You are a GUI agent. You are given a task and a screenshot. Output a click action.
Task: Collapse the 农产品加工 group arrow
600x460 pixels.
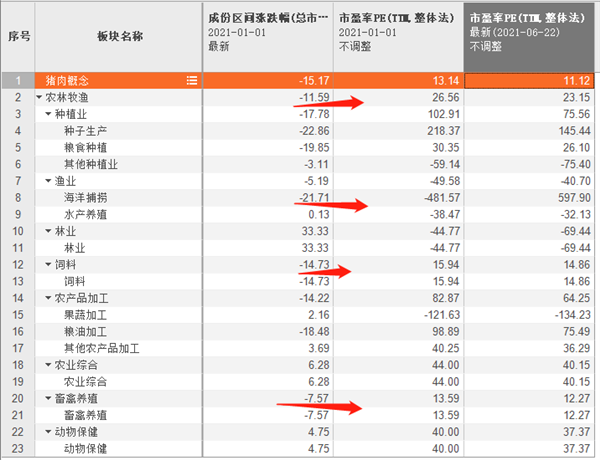tap(47, 298)
